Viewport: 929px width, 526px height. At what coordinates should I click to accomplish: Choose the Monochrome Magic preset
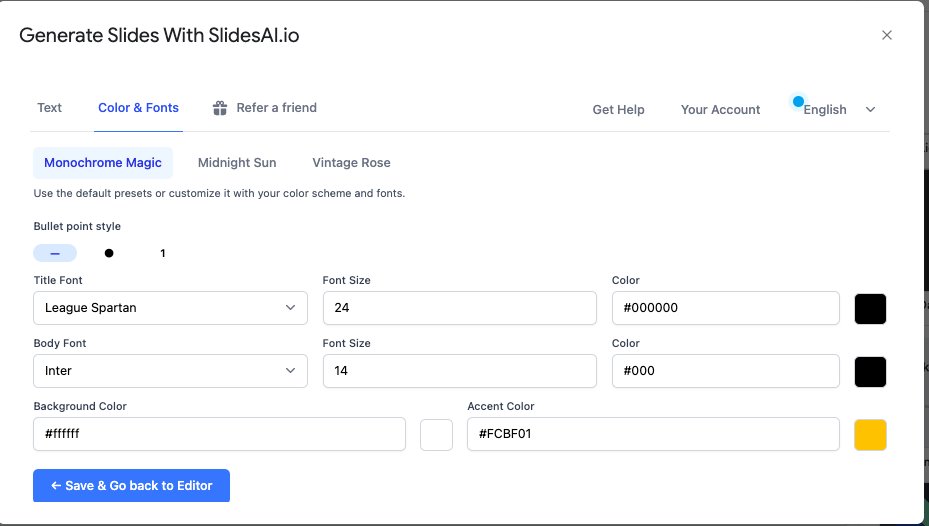pyautogui.click(x=102, y=163)
